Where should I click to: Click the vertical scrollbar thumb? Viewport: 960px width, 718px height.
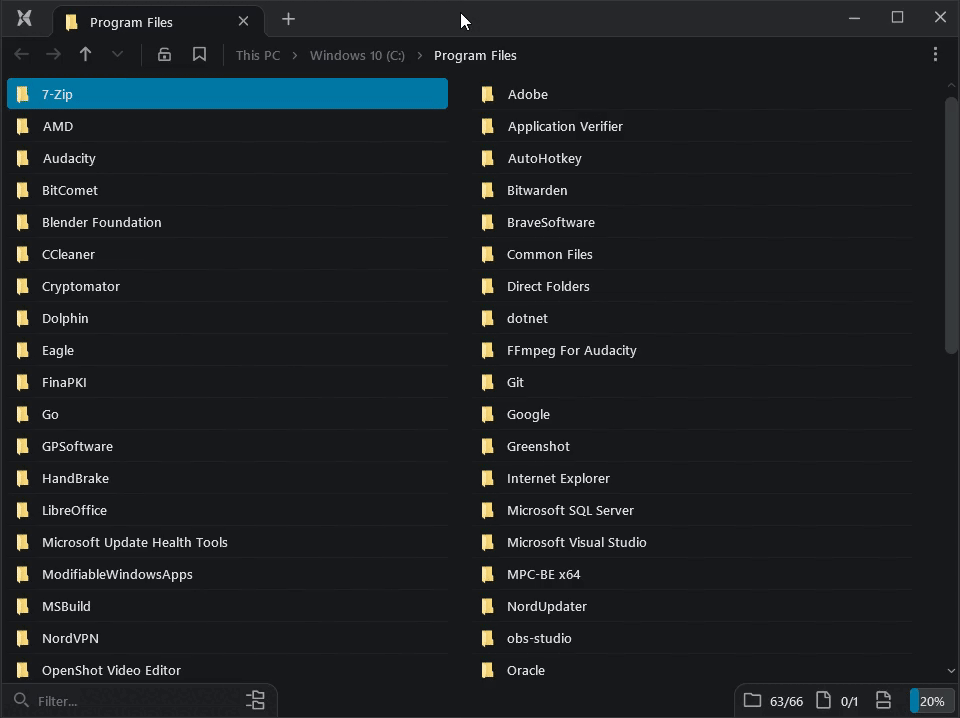(x=951, y=225)
